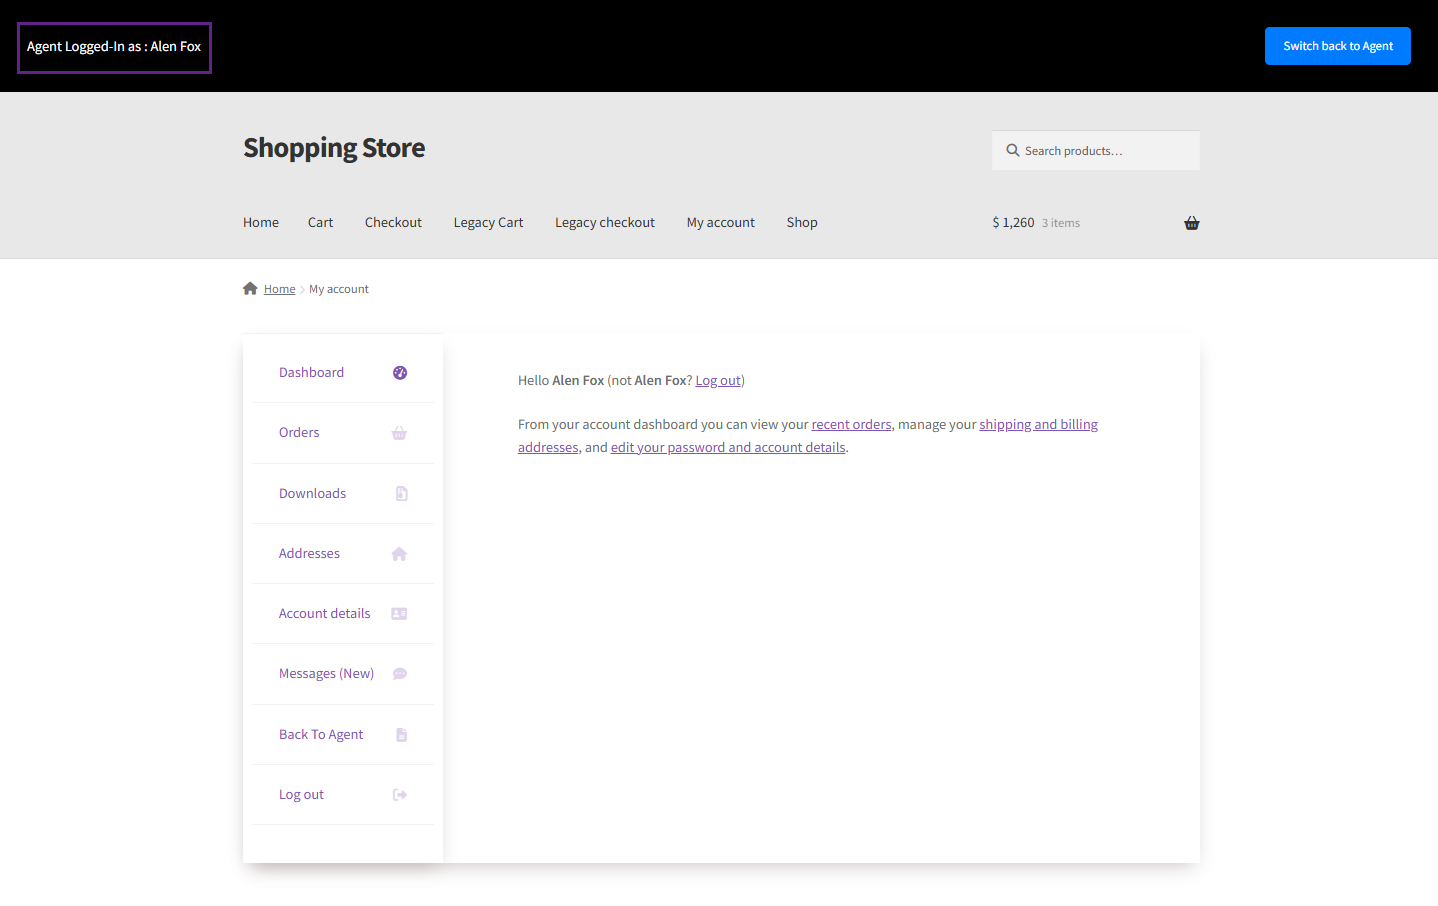Click Switch back to Agent button
Screen dimensions: 1438x906
1338,46
